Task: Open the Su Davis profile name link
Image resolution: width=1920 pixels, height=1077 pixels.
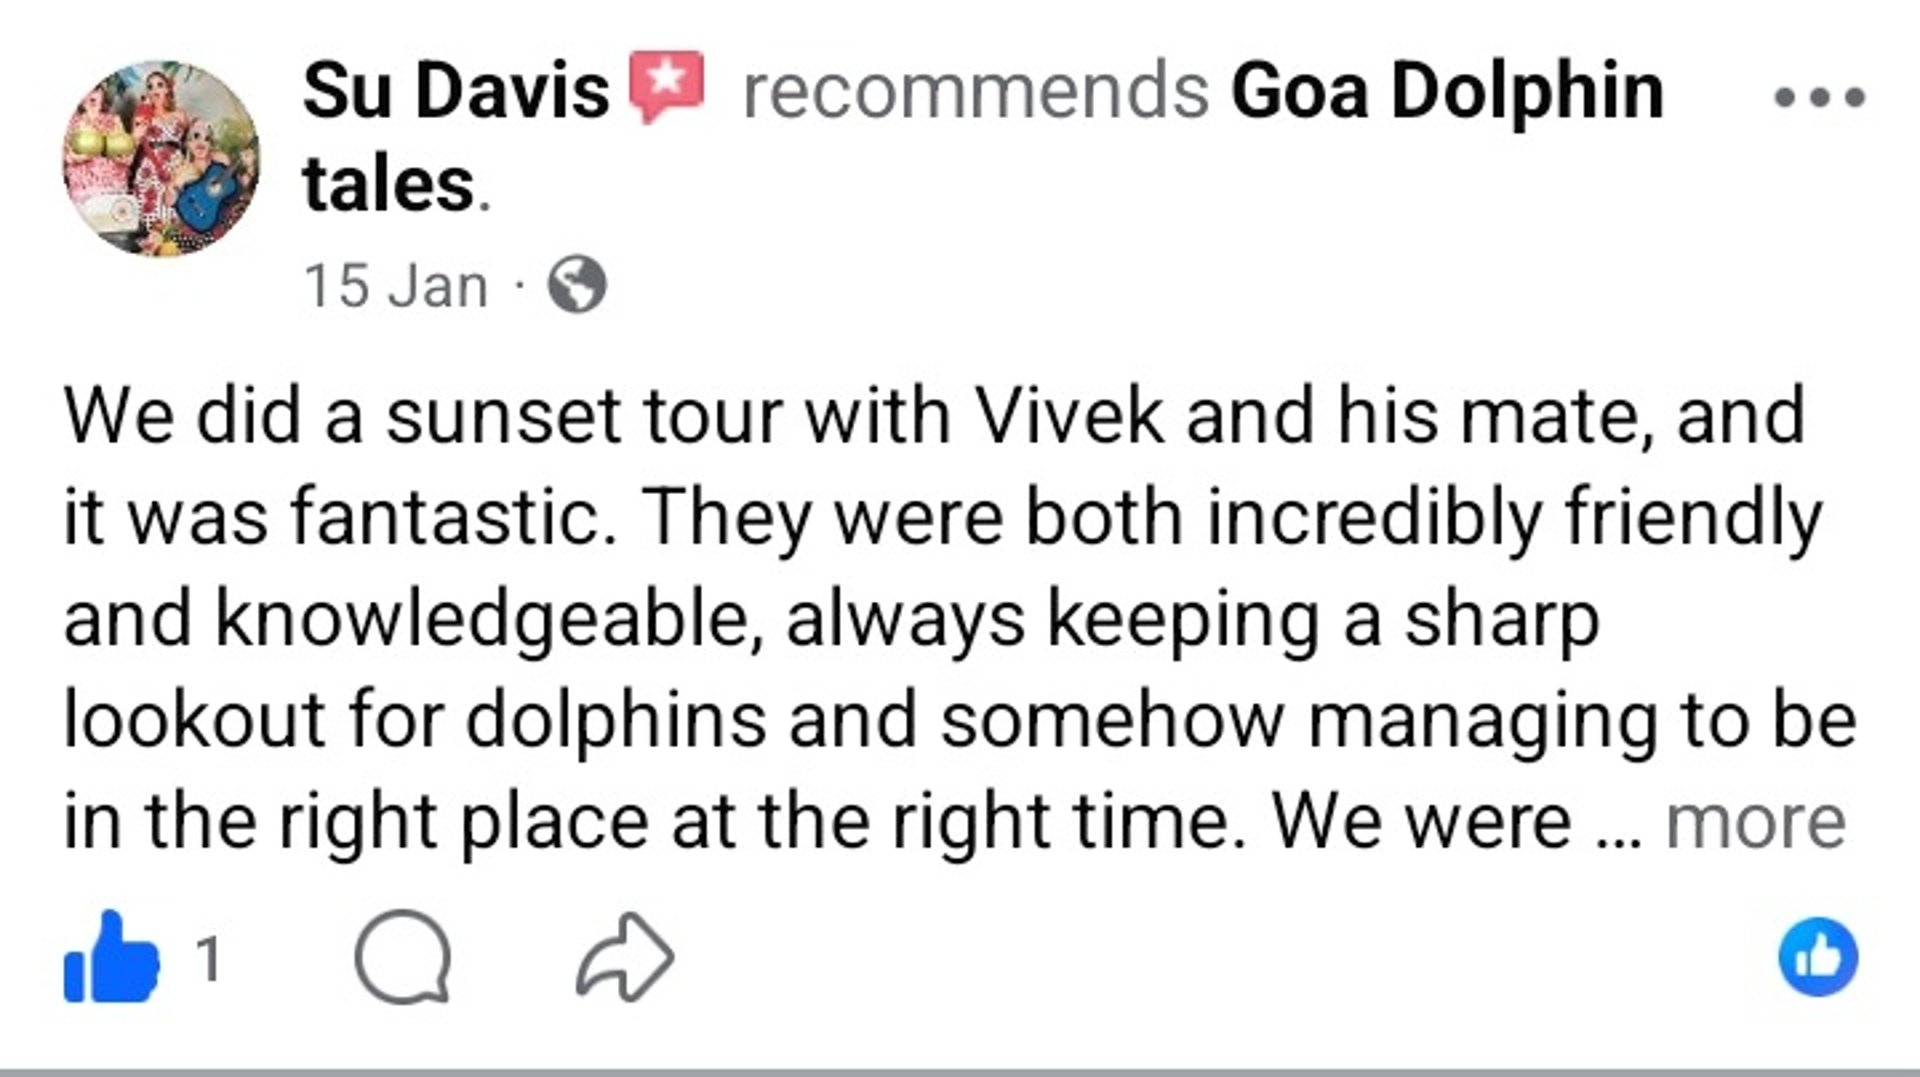Action: pyautogui.click(x=456, y=90)
